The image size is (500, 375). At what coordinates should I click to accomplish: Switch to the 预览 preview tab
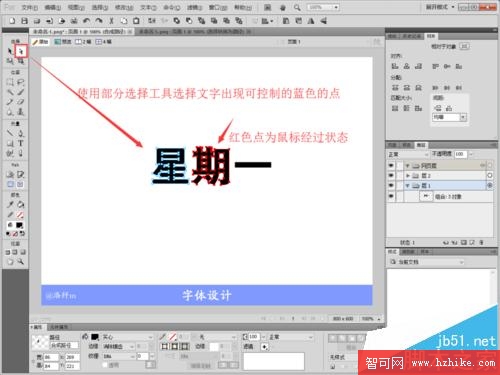[x=63, y=42]
